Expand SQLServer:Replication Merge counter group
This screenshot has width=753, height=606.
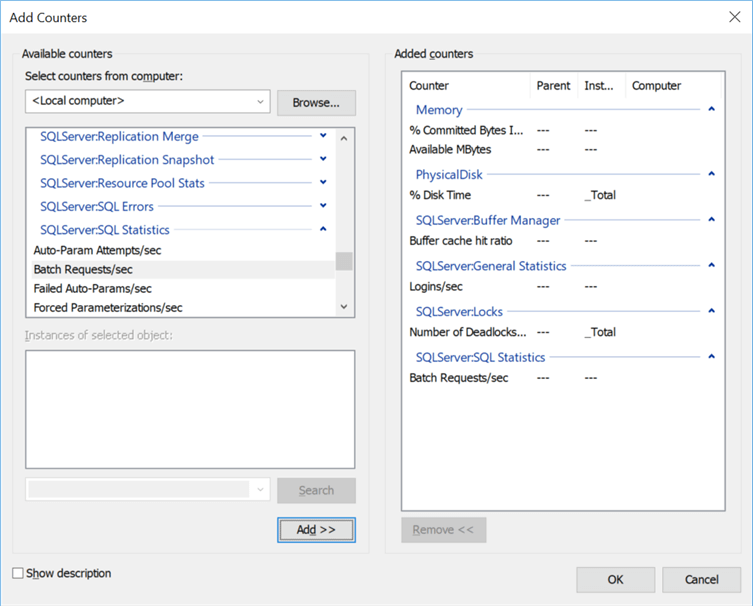[323, 136]
